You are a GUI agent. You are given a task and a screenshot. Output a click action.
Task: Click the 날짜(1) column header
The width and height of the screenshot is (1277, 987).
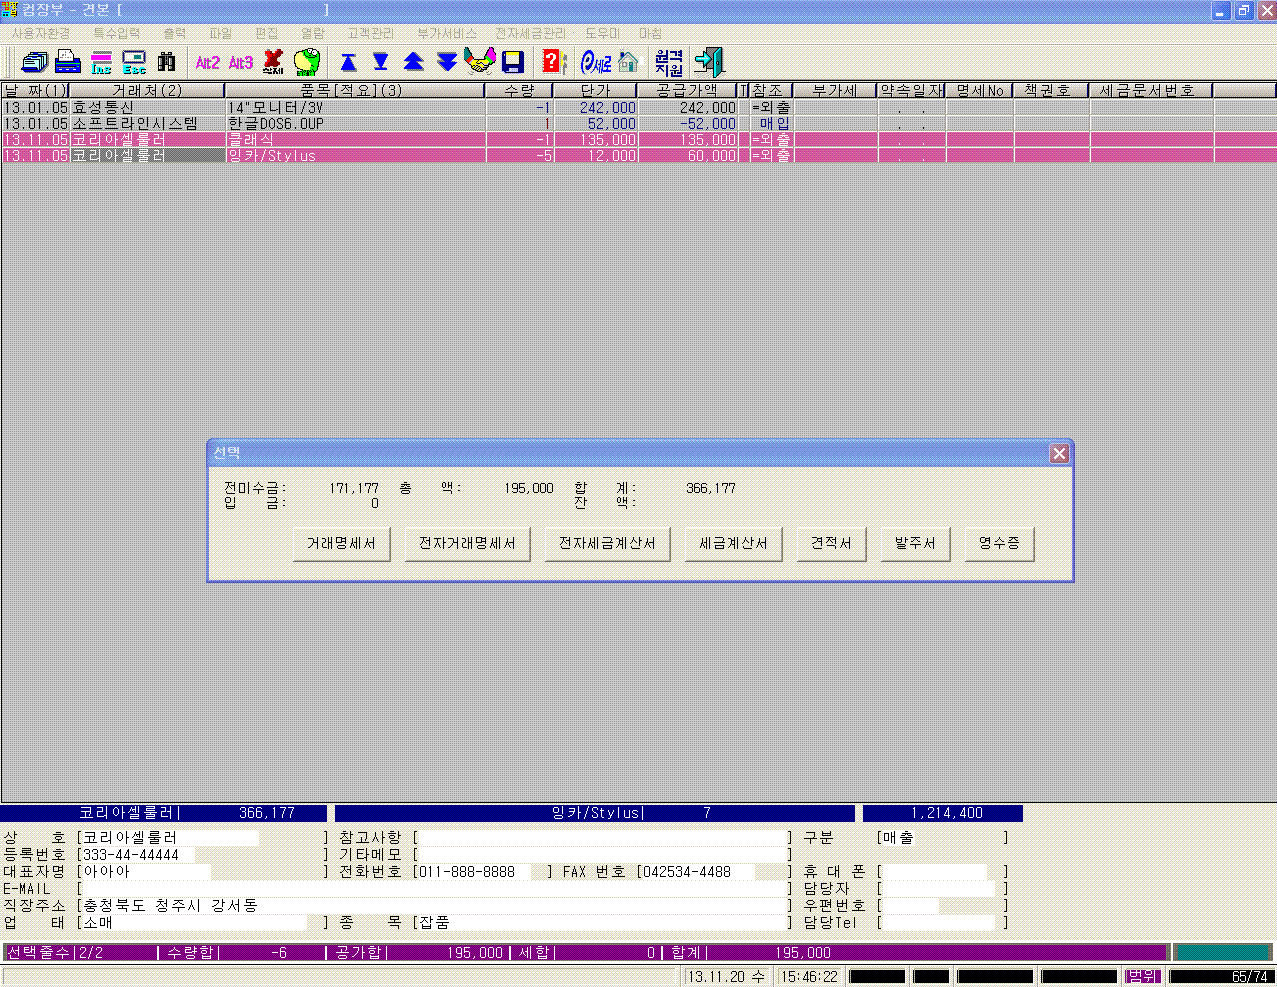35,90
